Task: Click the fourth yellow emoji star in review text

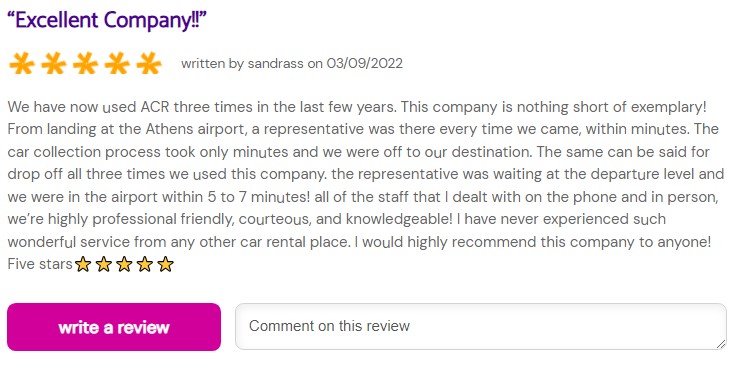Action: [145, 264]
